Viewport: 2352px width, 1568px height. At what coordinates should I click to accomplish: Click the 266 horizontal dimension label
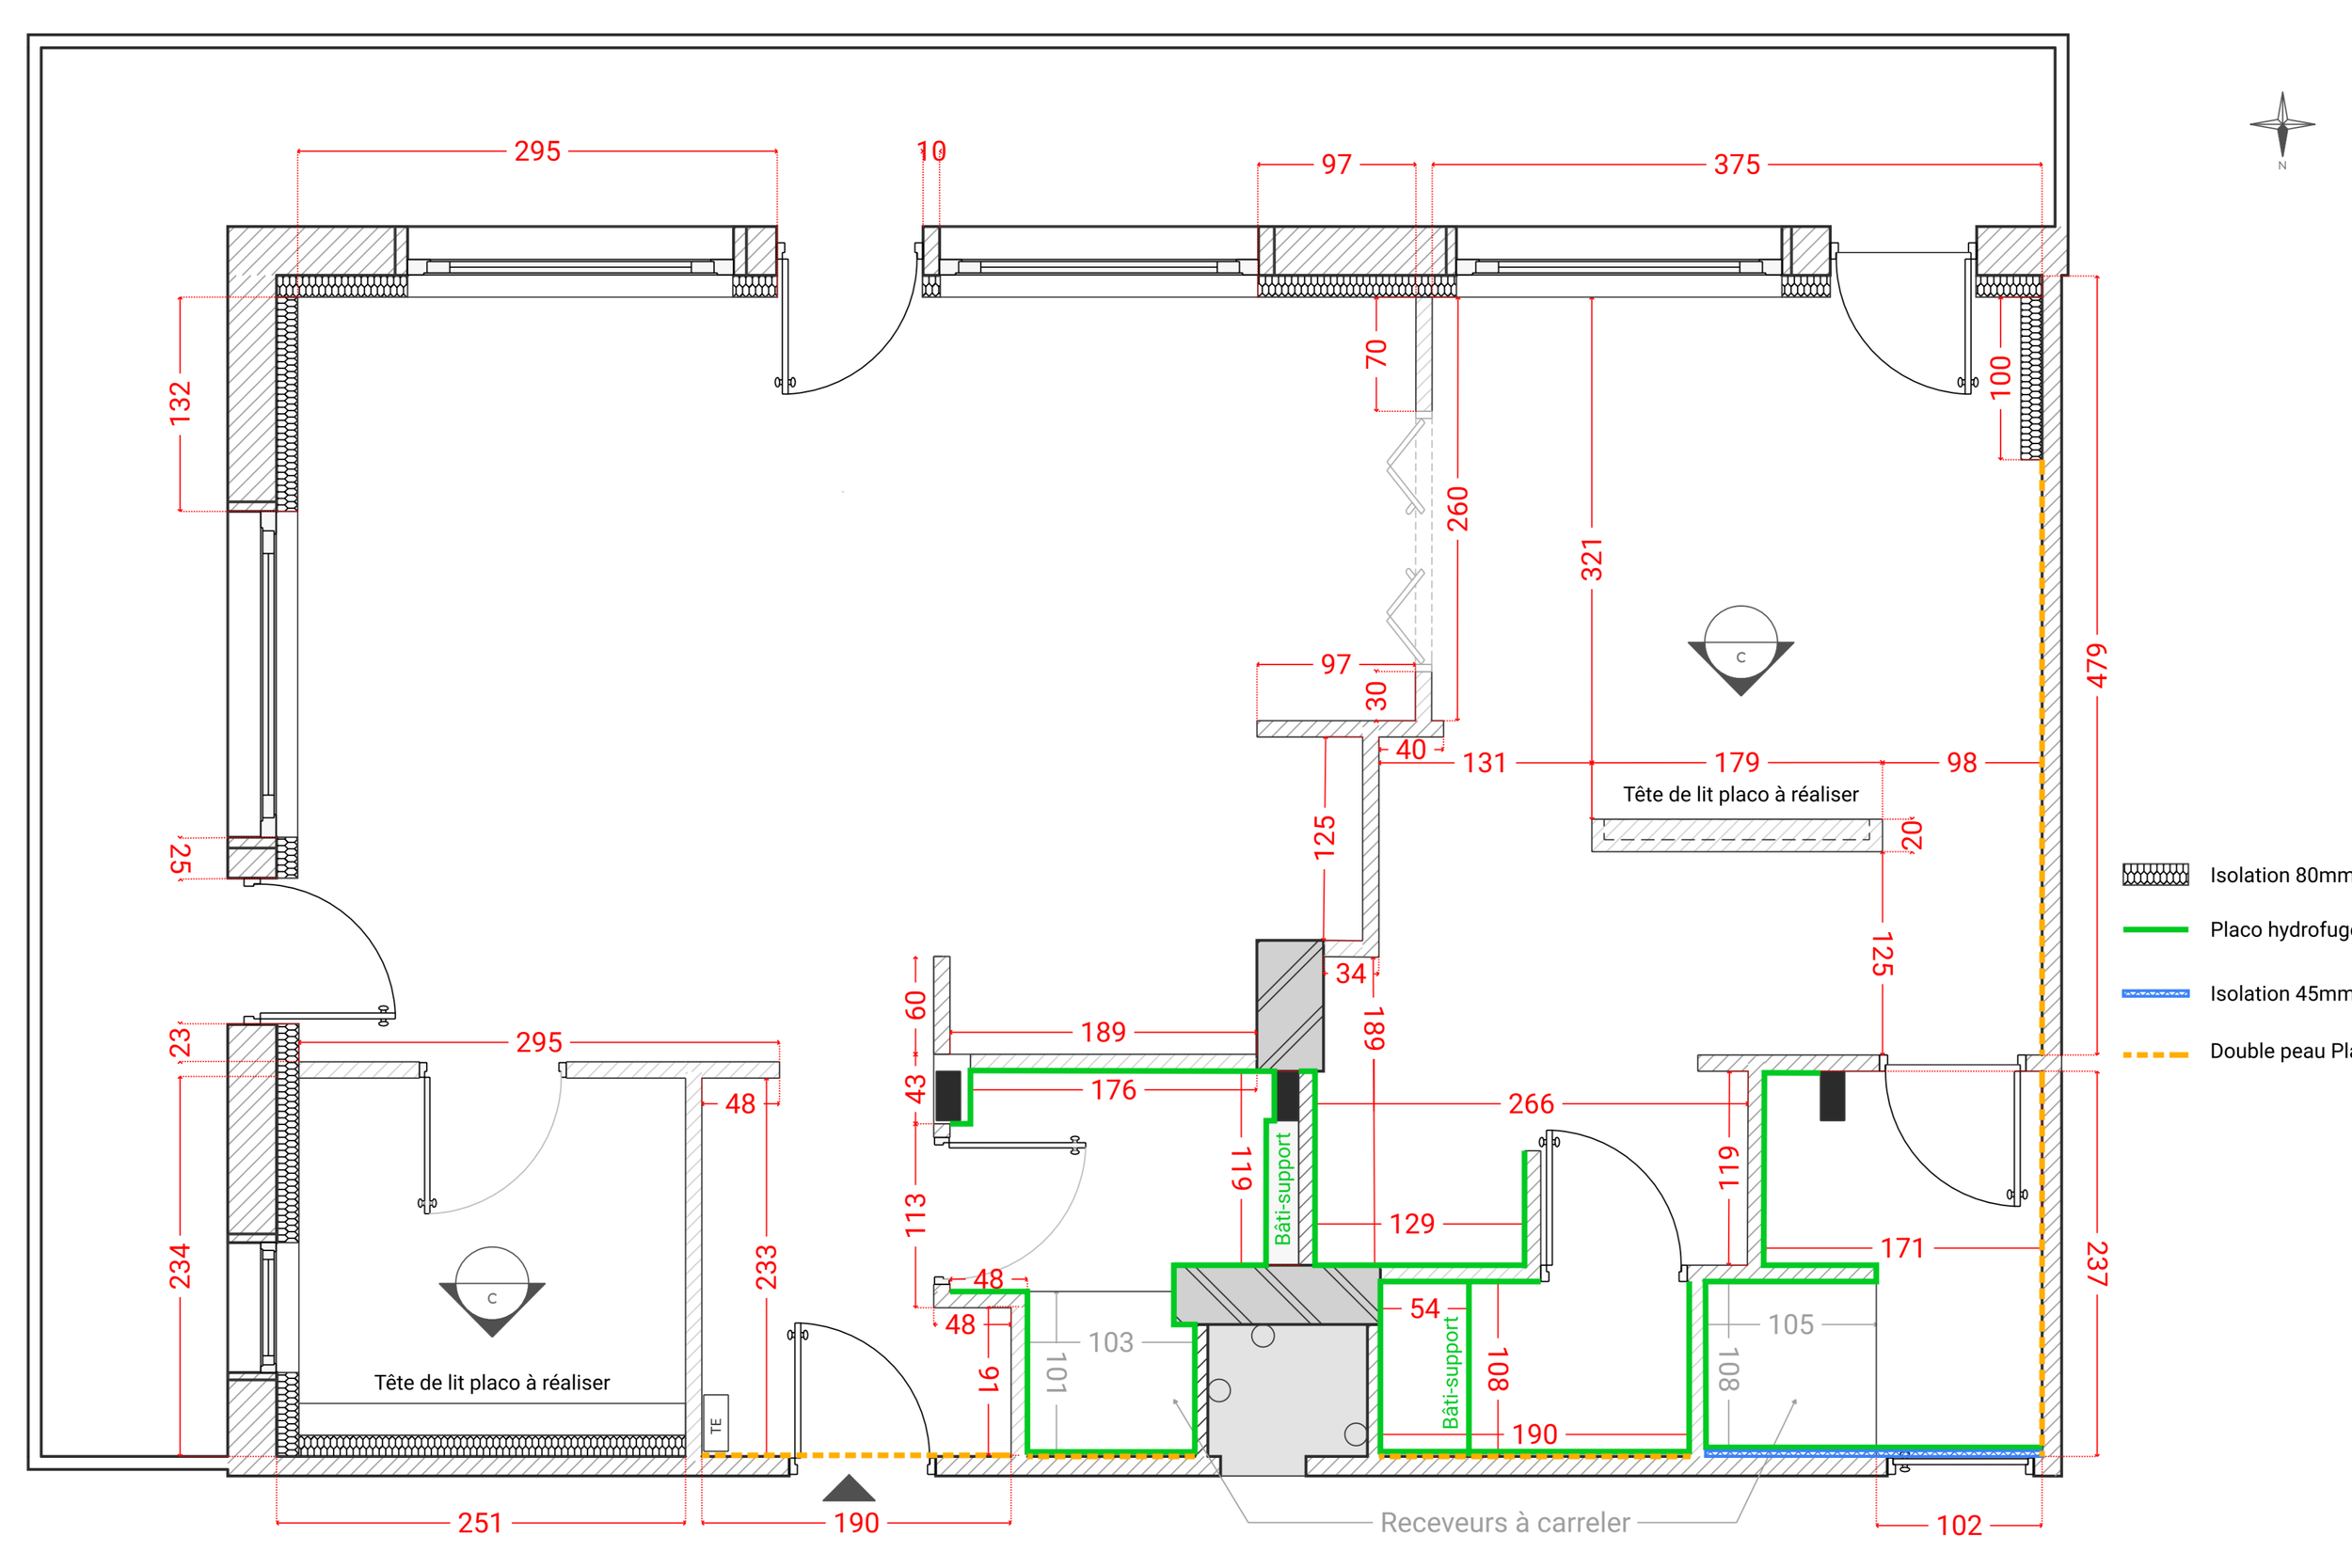point(1531,1104)
